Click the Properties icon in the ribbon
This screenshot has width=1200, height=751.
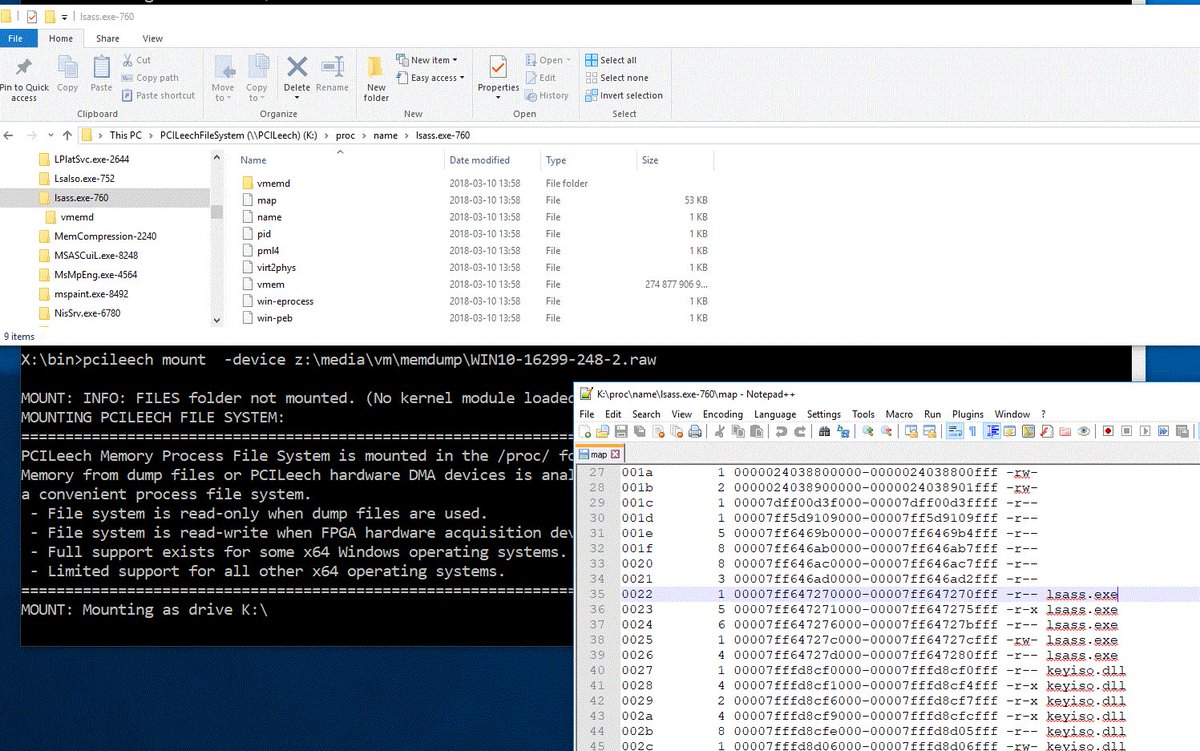497,67
